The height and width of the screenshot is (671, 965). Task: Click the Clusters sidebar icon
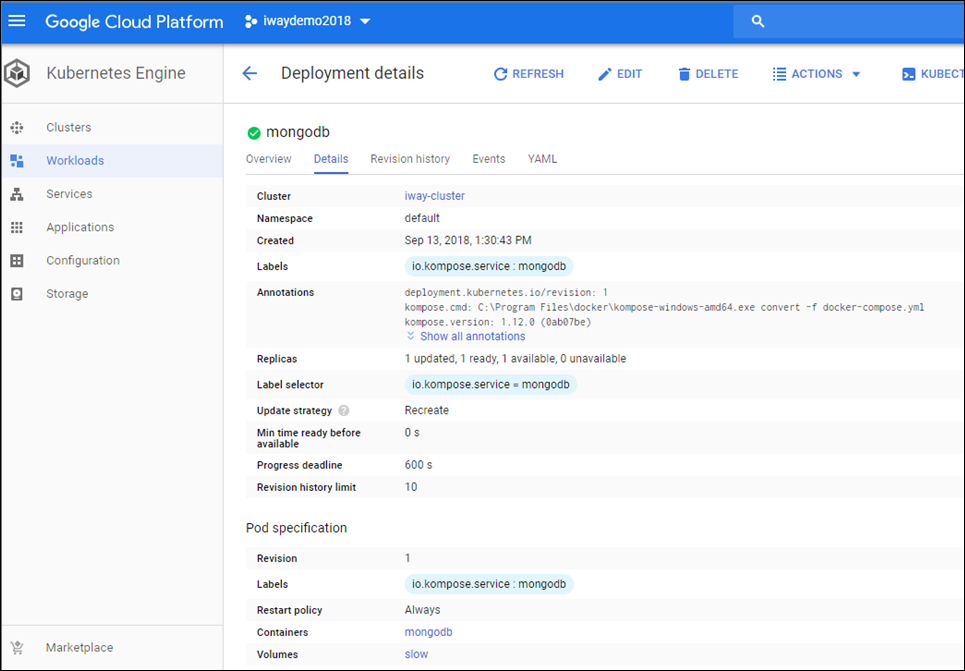coord(17,127)
